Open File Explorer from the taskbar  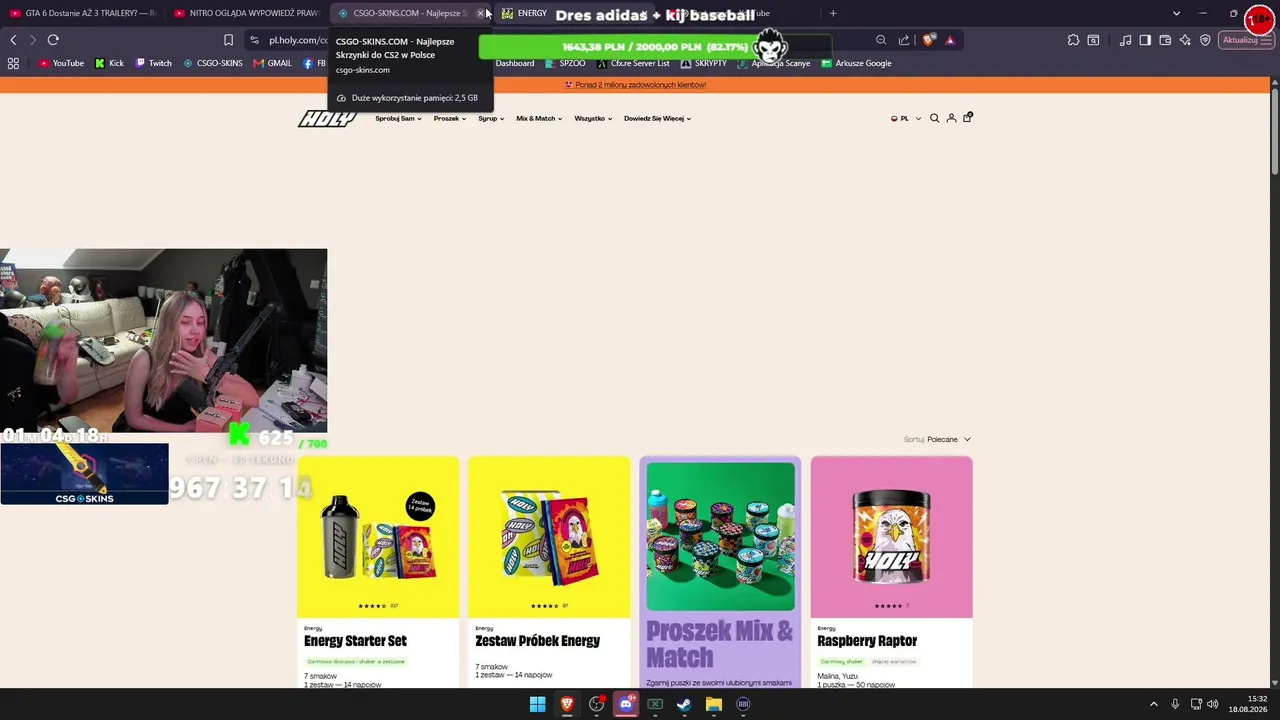[714, 704]
